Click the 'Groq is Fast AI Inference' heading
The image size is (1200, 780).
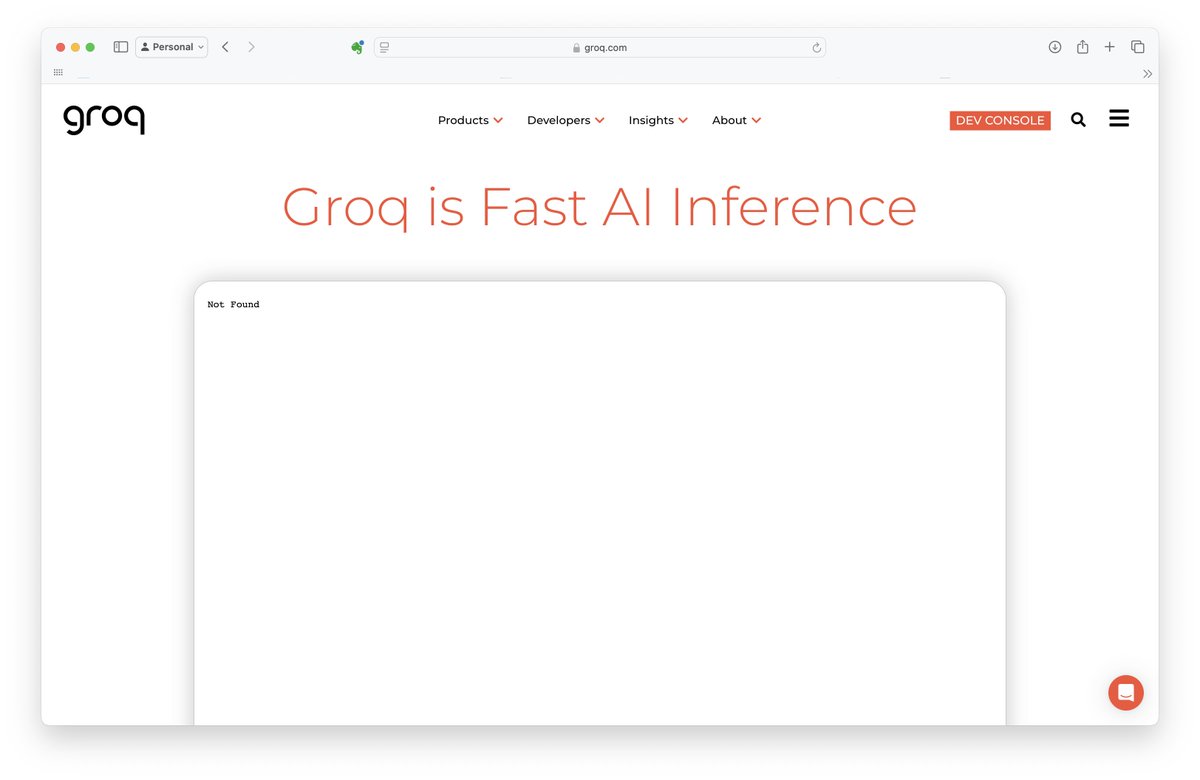click(600, 207)
